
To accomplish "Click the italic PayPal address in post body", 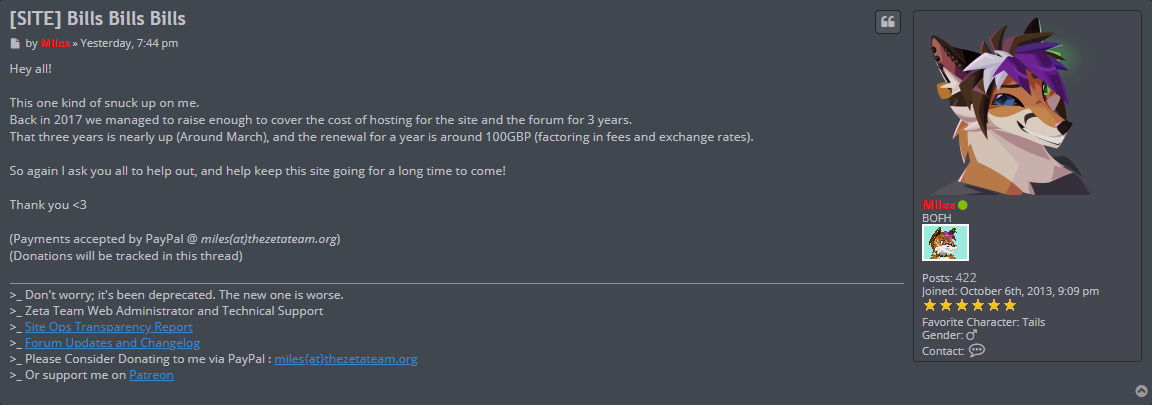I will [x=270, y=239].
